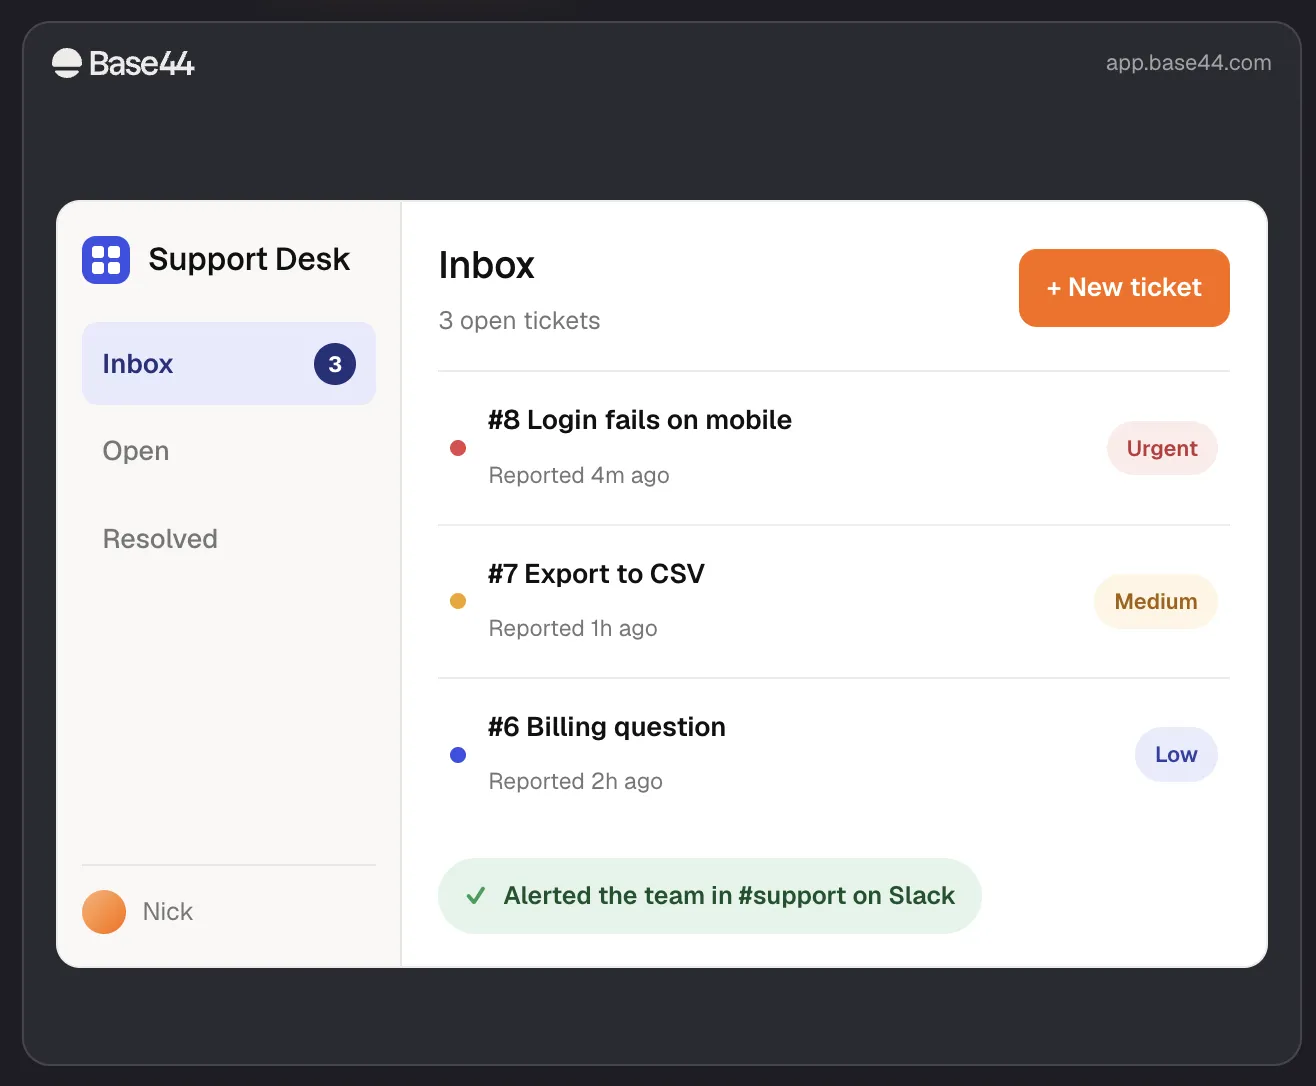Click the Support Desk grid app icon

(106, 260)
